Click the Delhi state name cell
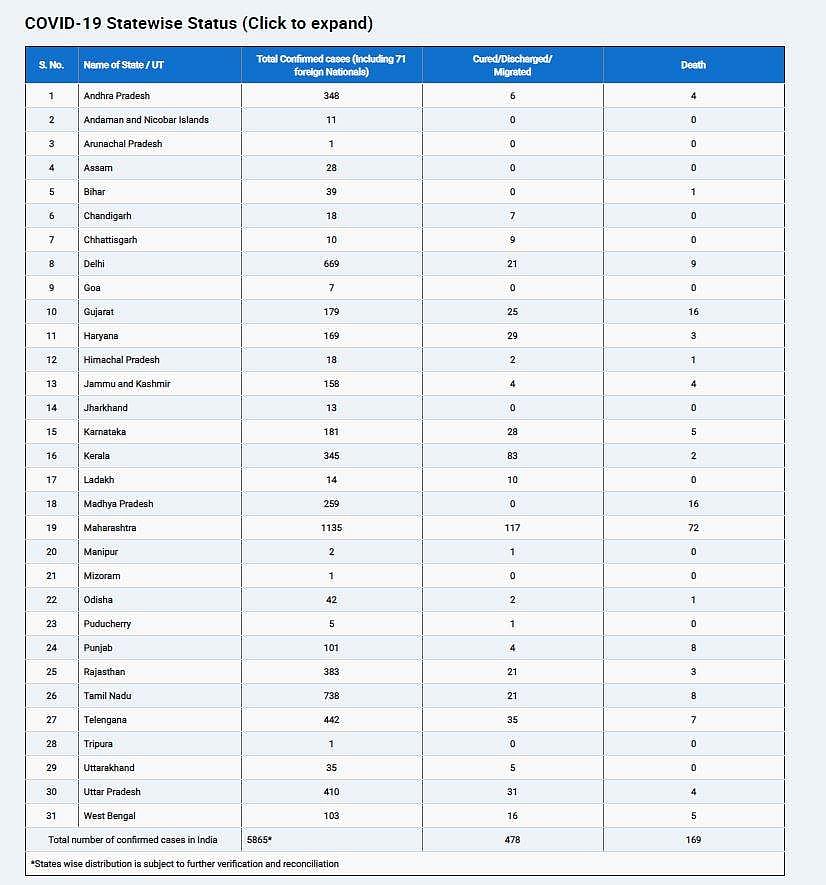 (x=95, y=264)
